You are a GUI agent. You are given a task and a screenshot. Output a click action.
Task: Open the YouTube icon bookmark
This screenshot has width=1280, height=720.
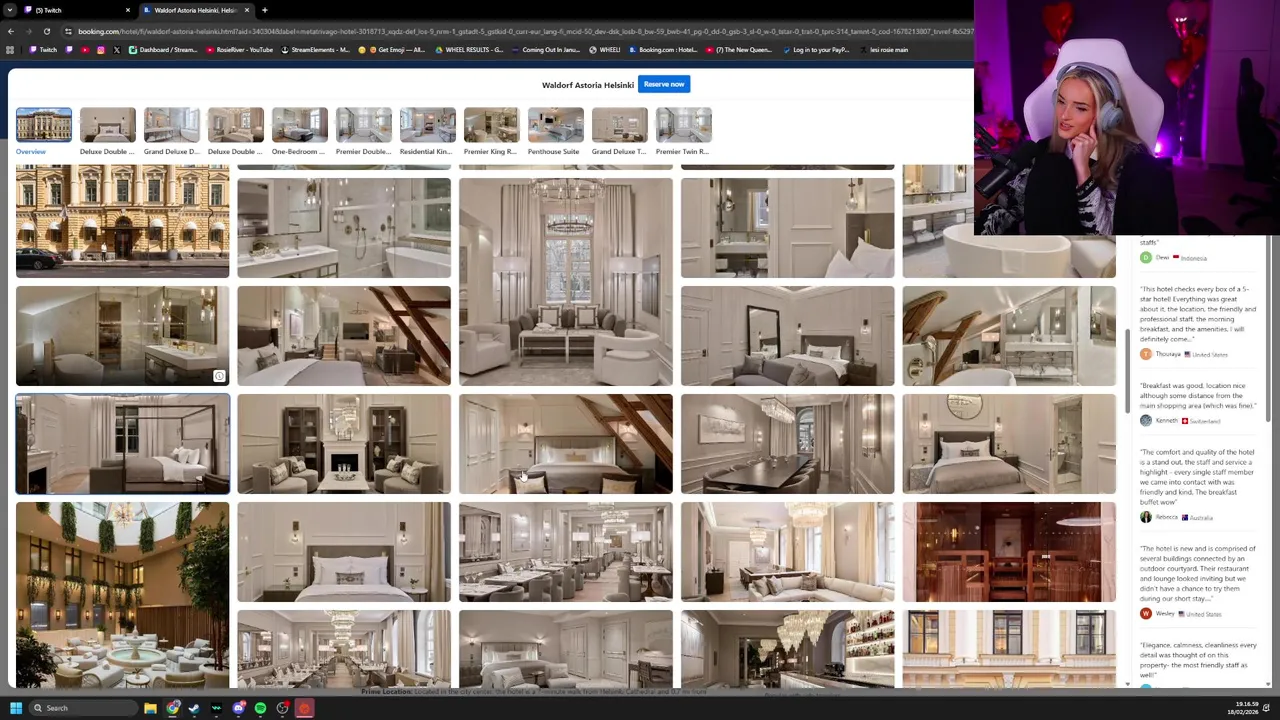click(x=84, y=50)
